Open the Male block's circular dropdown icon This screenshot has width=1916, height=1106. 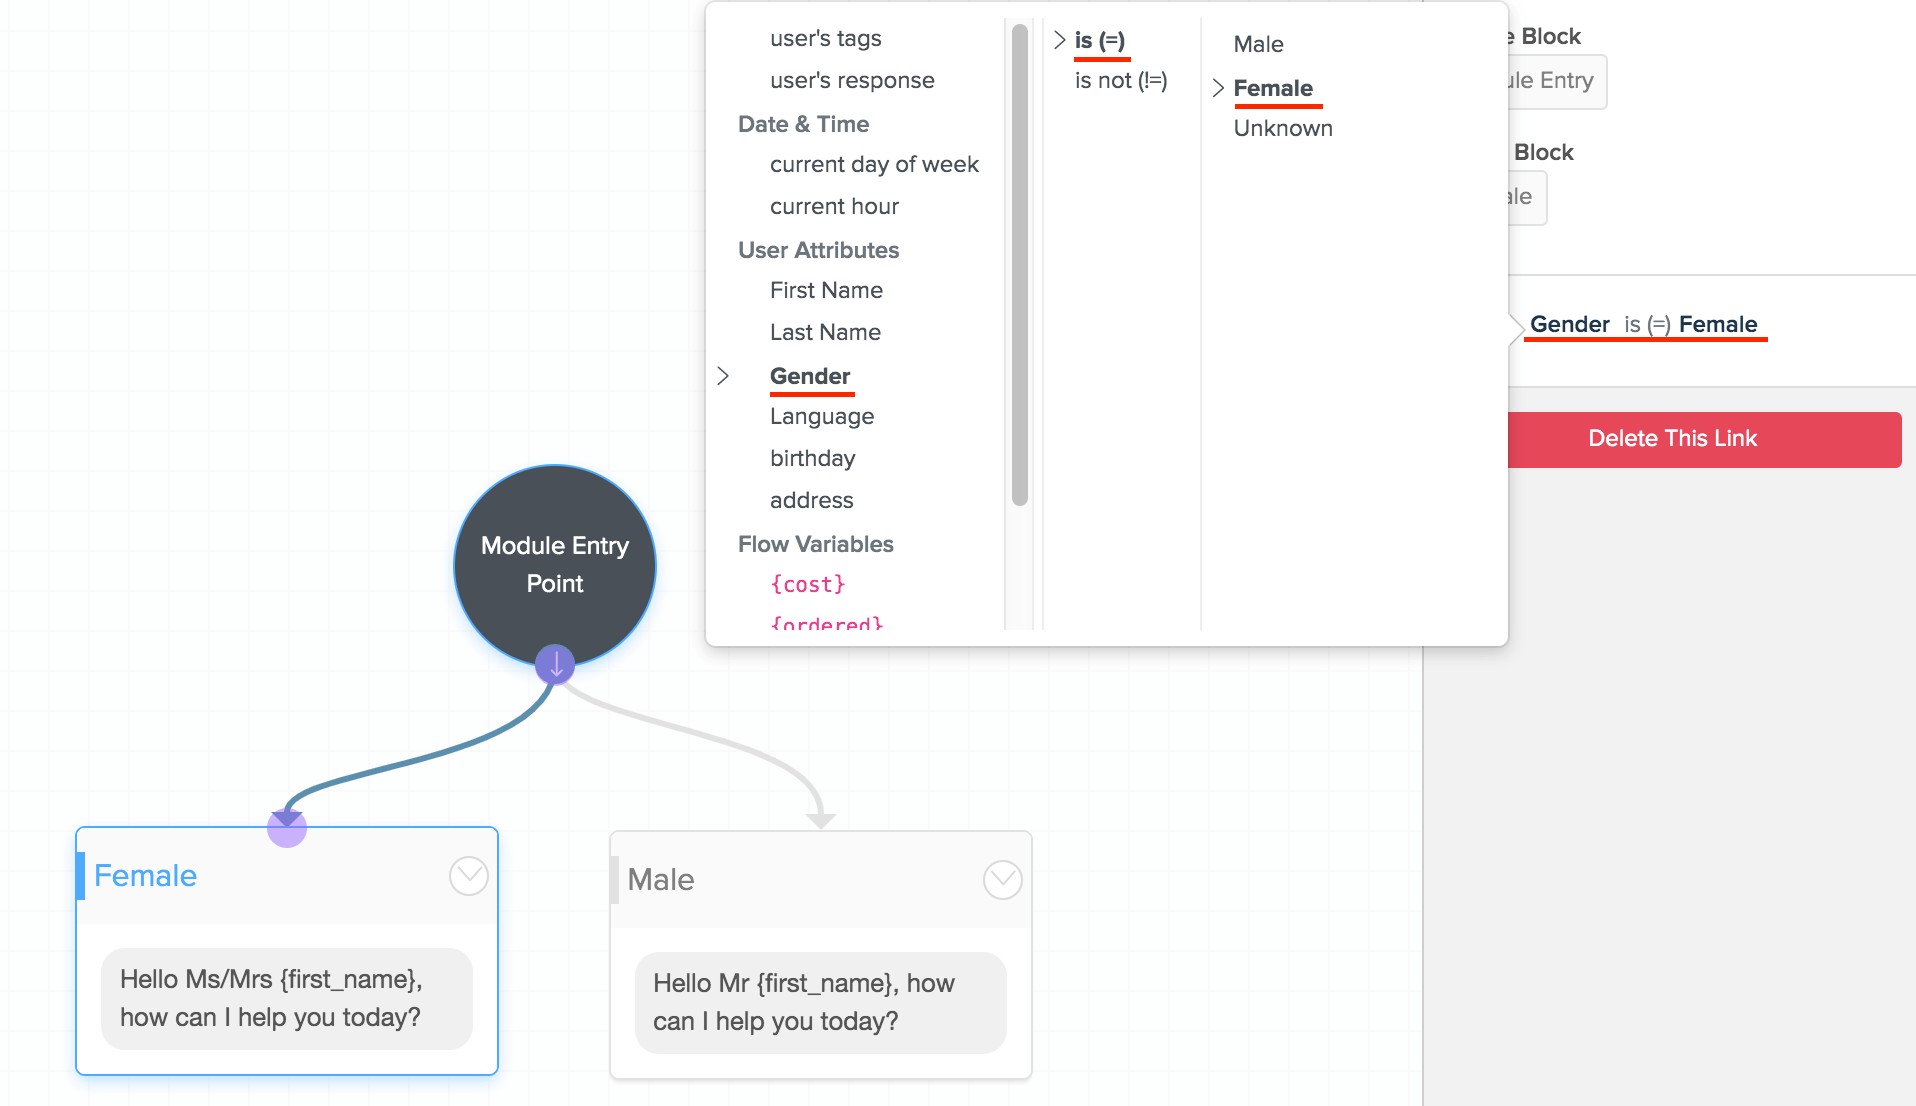click(x=1002, y=880)
